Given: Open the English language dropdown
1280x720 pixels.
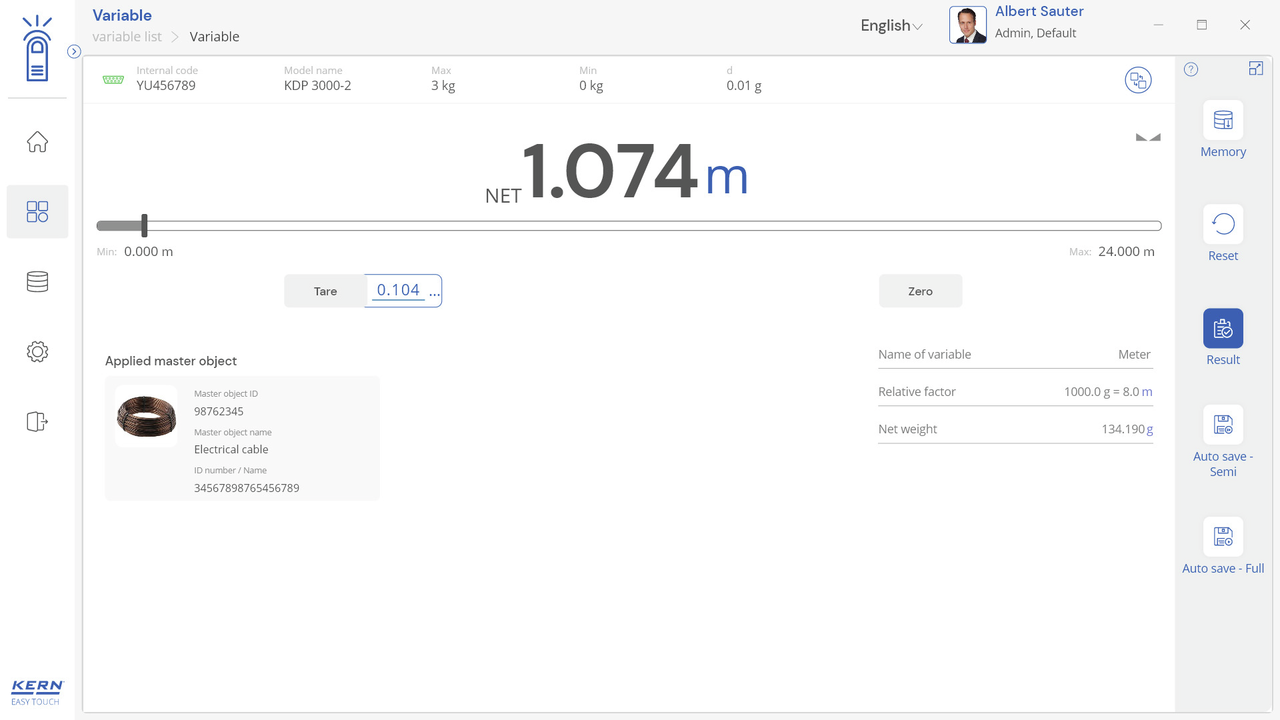Looking at the screenshot, I should (891, 26).
